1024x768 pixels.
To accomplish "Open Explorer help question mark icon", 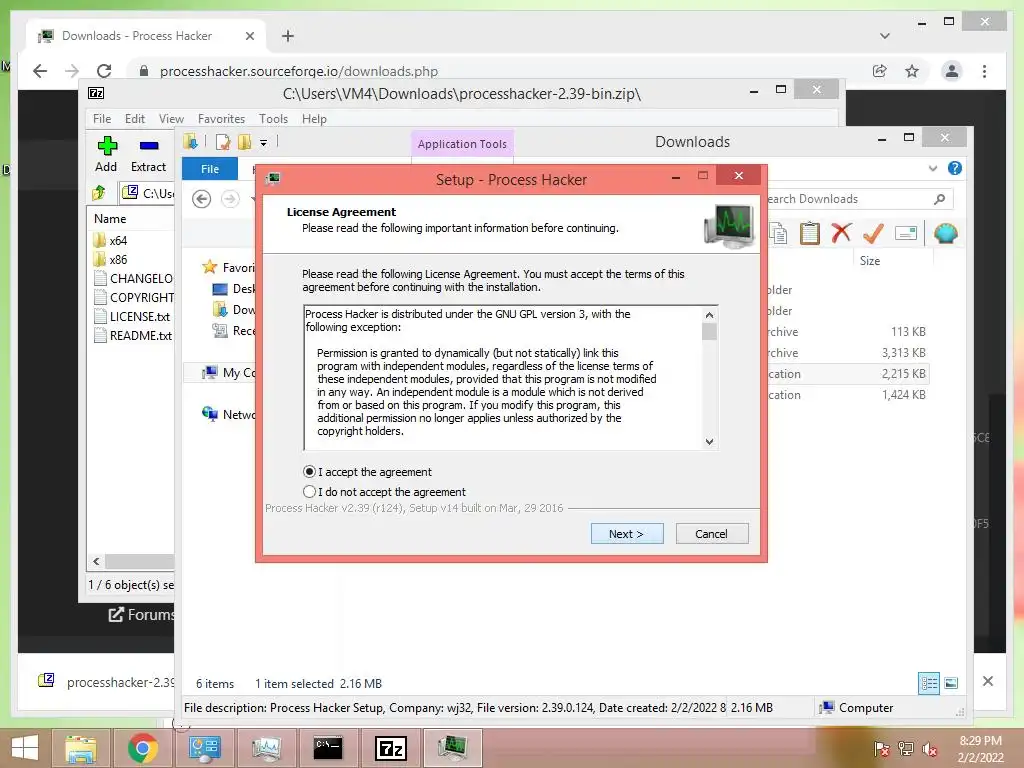I will 955,168.
